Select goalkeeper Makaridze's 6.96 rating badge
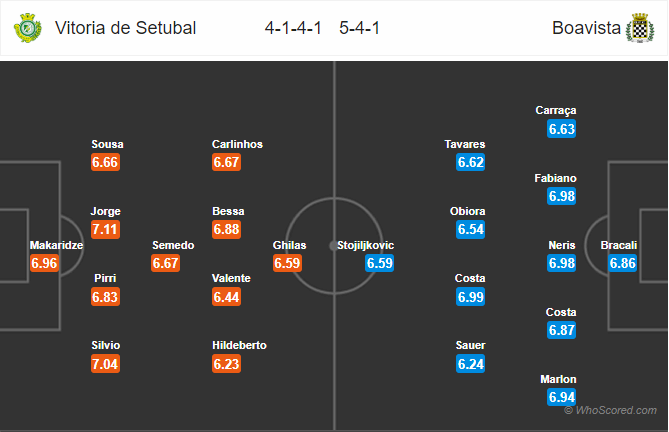This screenshot has width=669, height=432. click(x=44, y=263)
